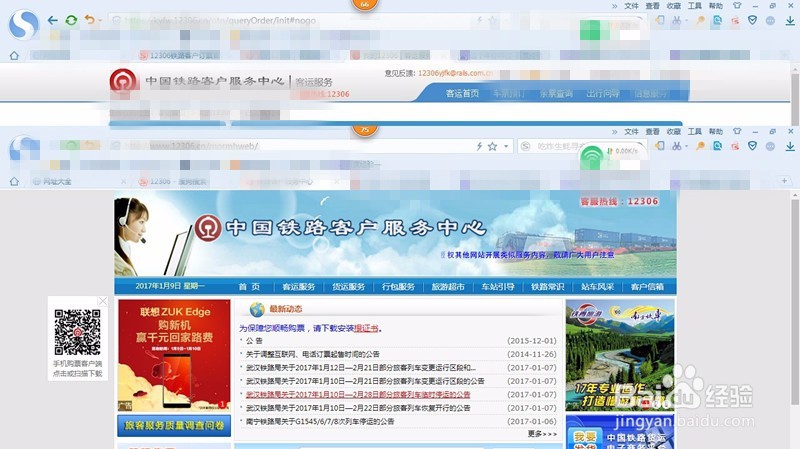The width and height of the screenshot is (800, 449).
Task: Close the QR code download popup
Action: click(103, 301)
